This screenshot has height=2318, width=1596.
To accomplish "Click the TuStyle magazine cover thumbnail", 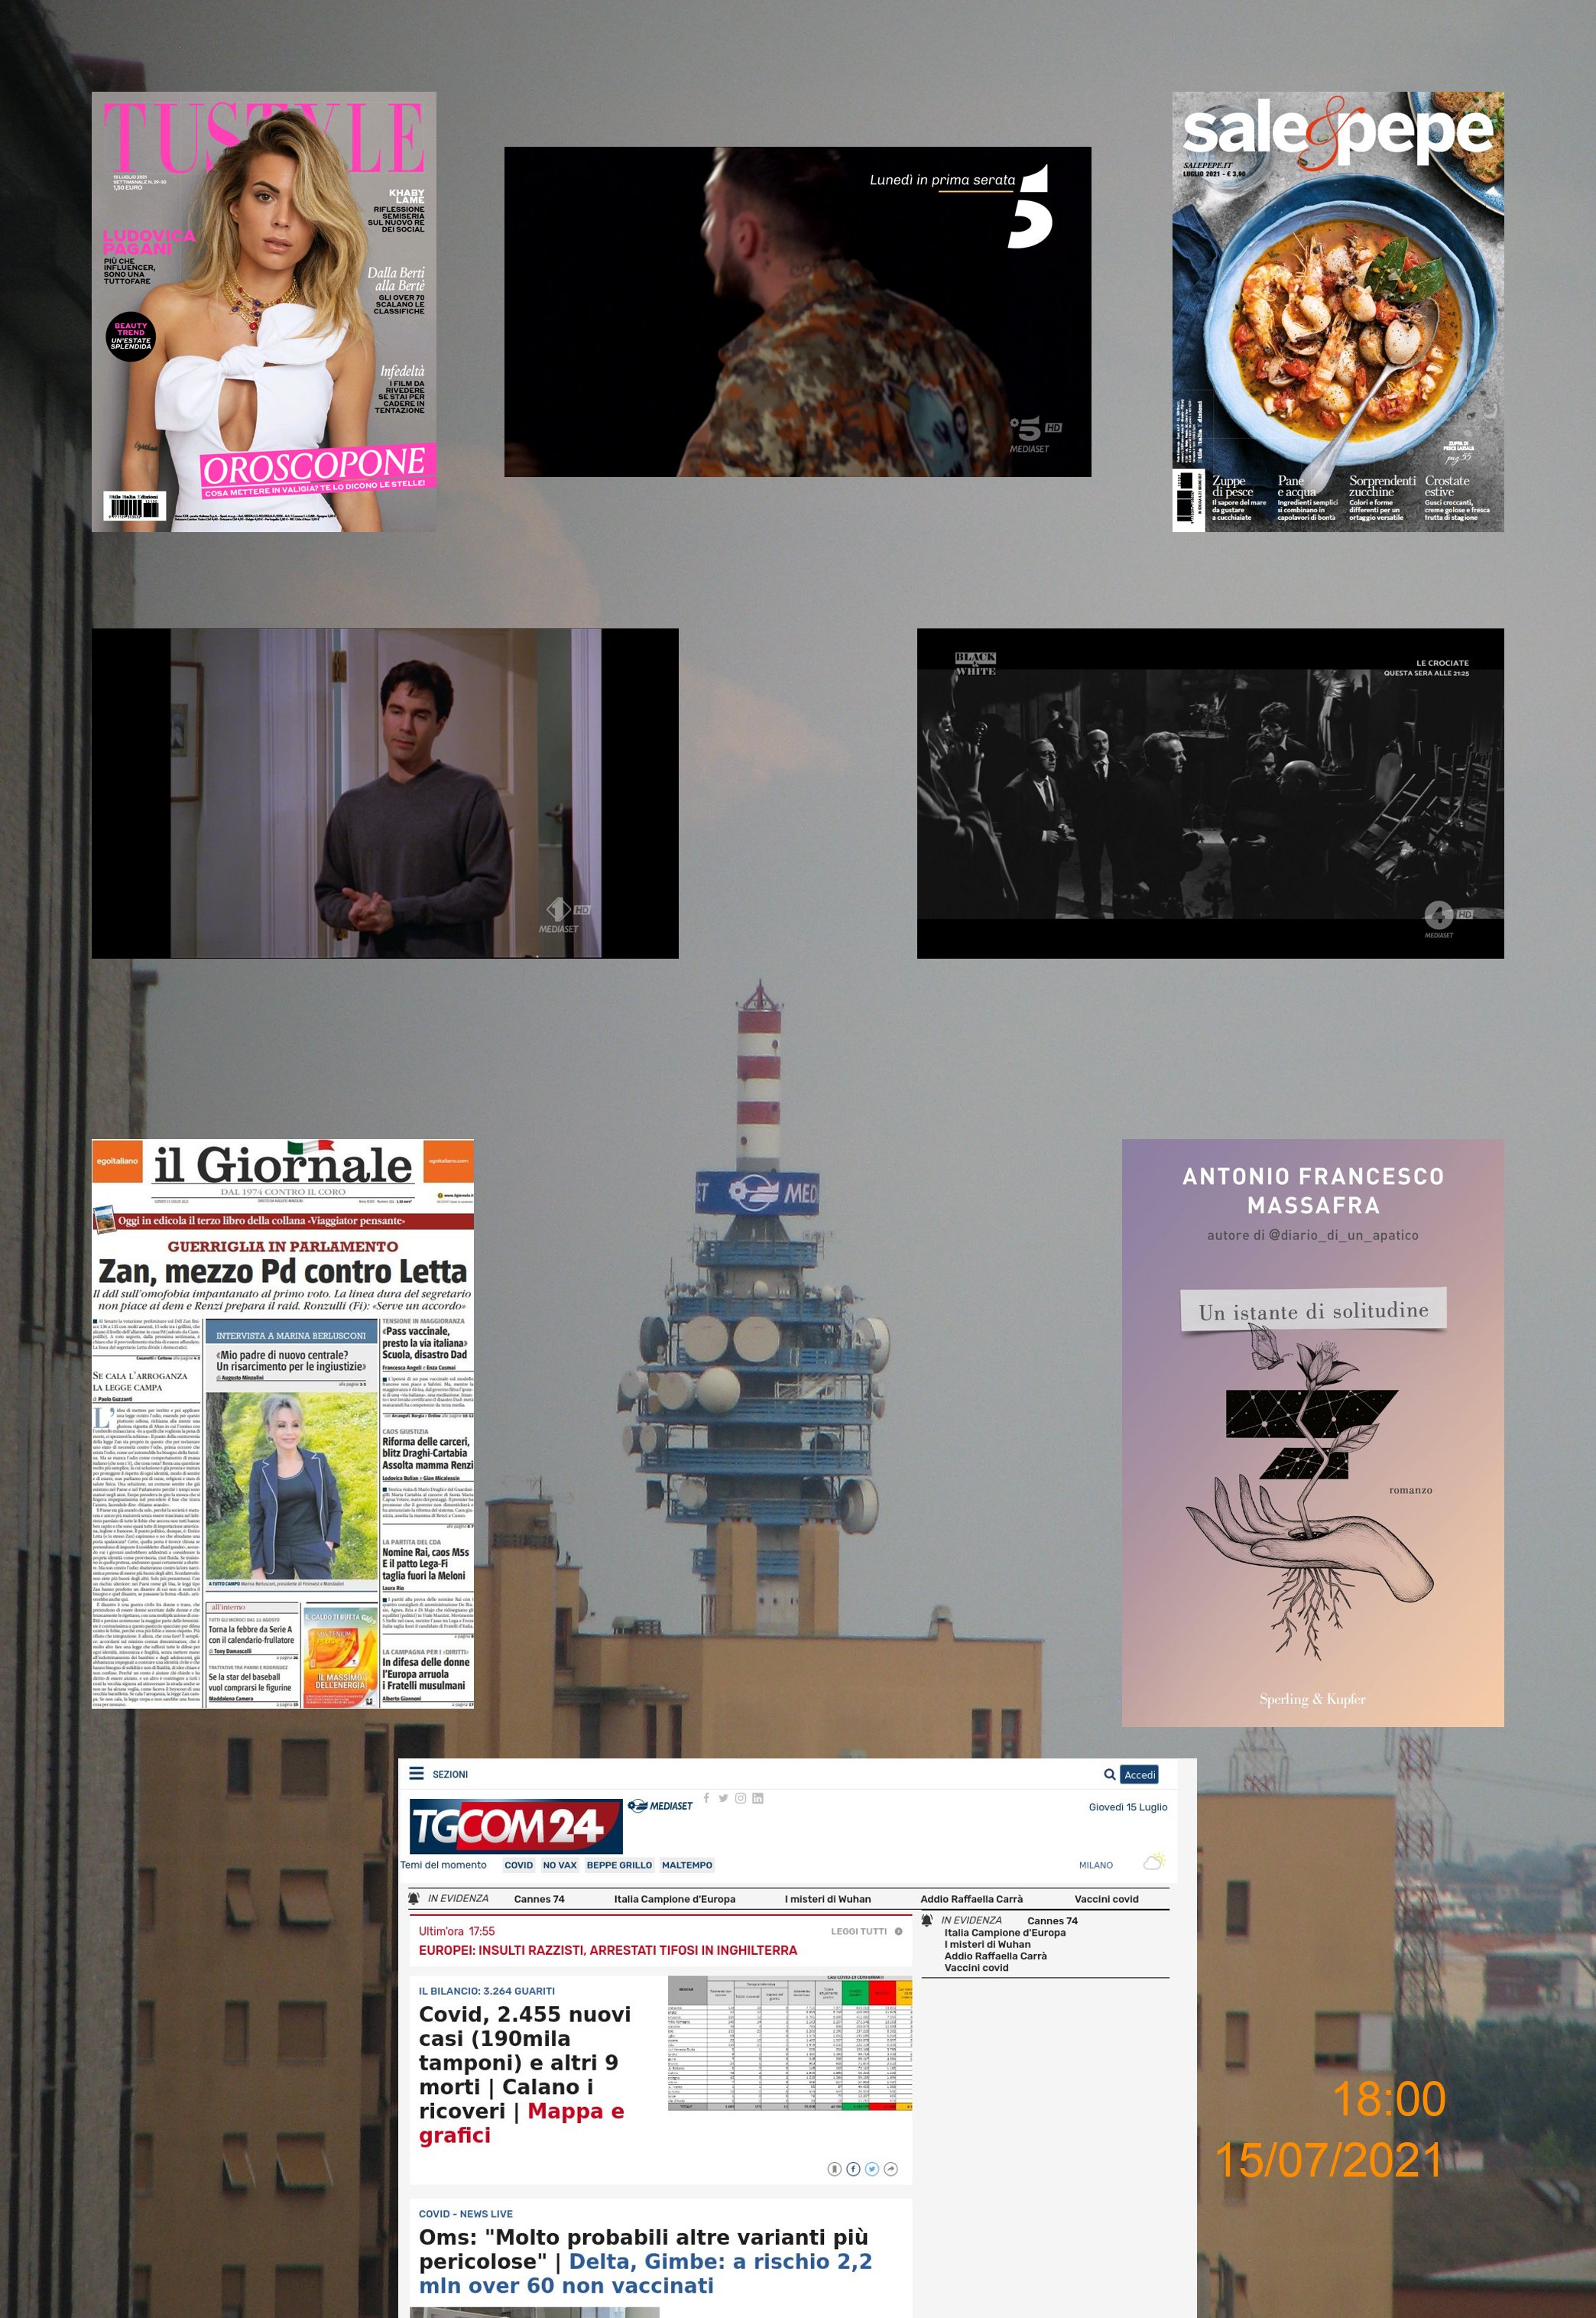I will (x=264, y=311).
